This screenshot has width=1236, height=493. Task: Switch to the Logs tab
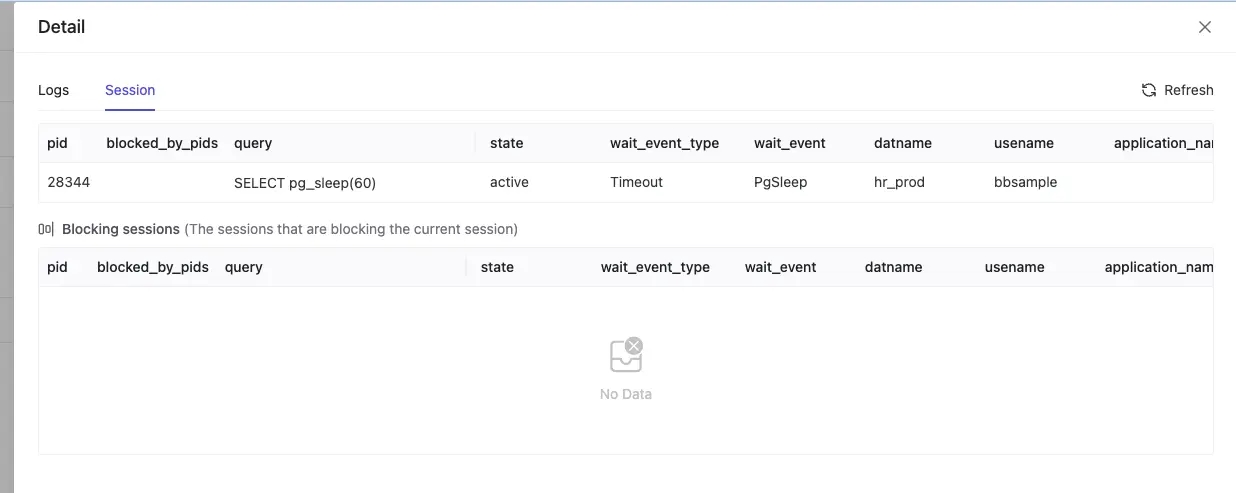(x=54, y=90)
